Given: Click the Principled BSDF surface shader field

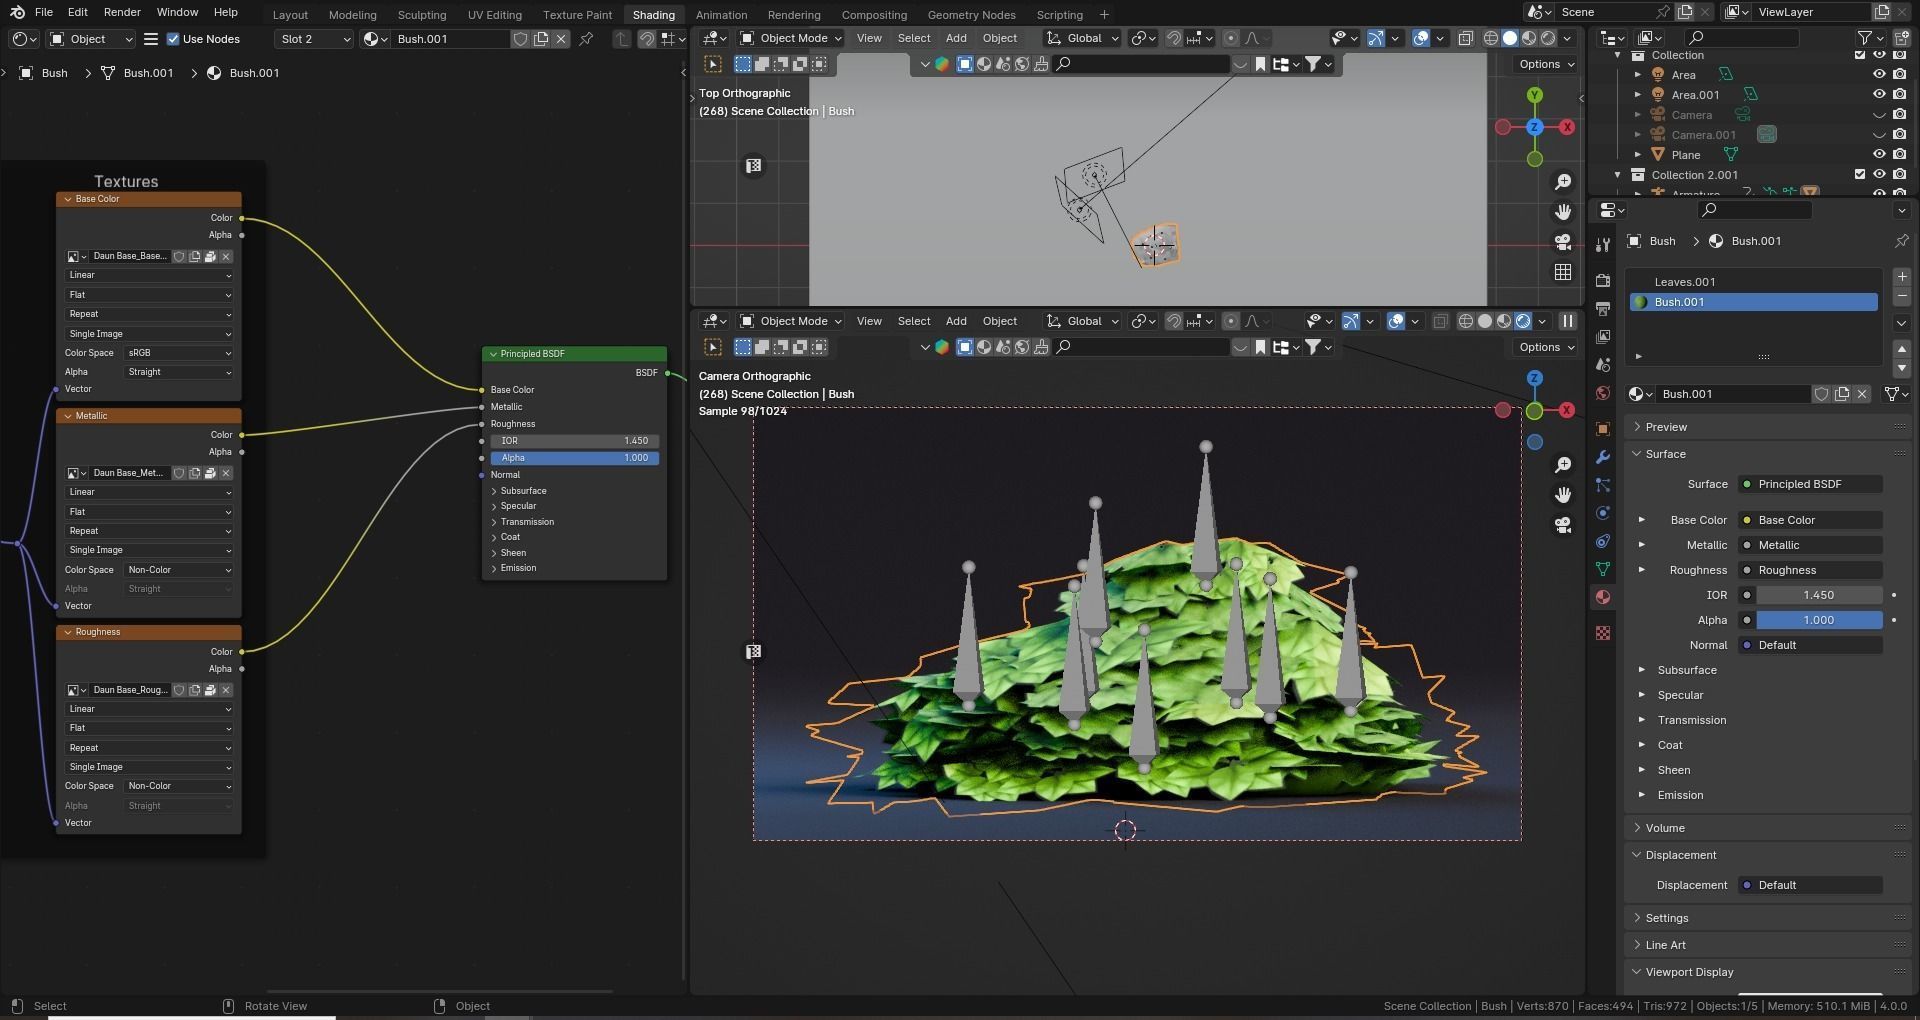Looking at the screenshot, I should 1811,484.
